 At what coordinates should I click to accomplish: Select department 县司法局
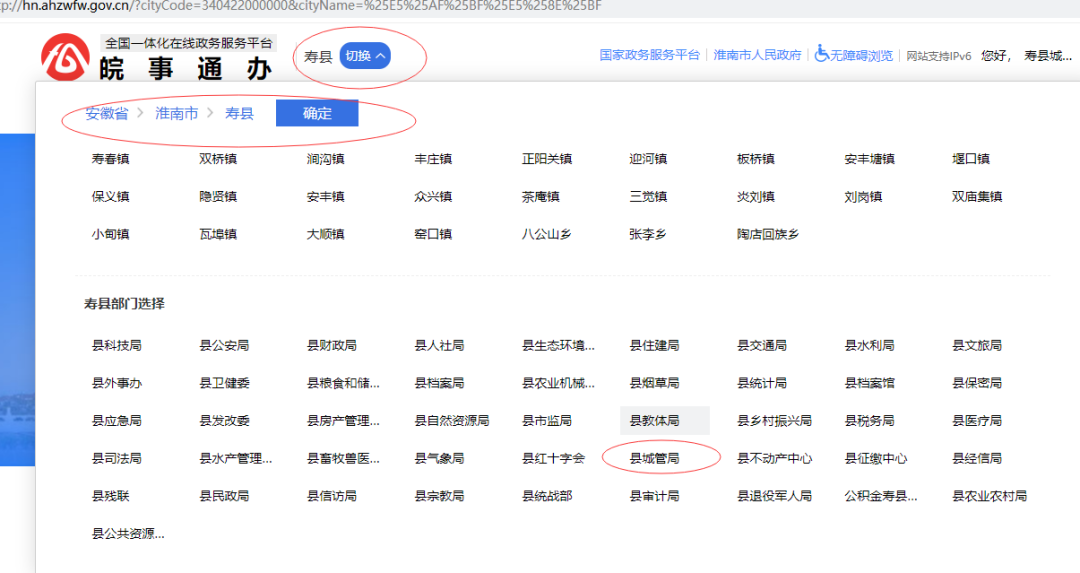click(116, 459)
